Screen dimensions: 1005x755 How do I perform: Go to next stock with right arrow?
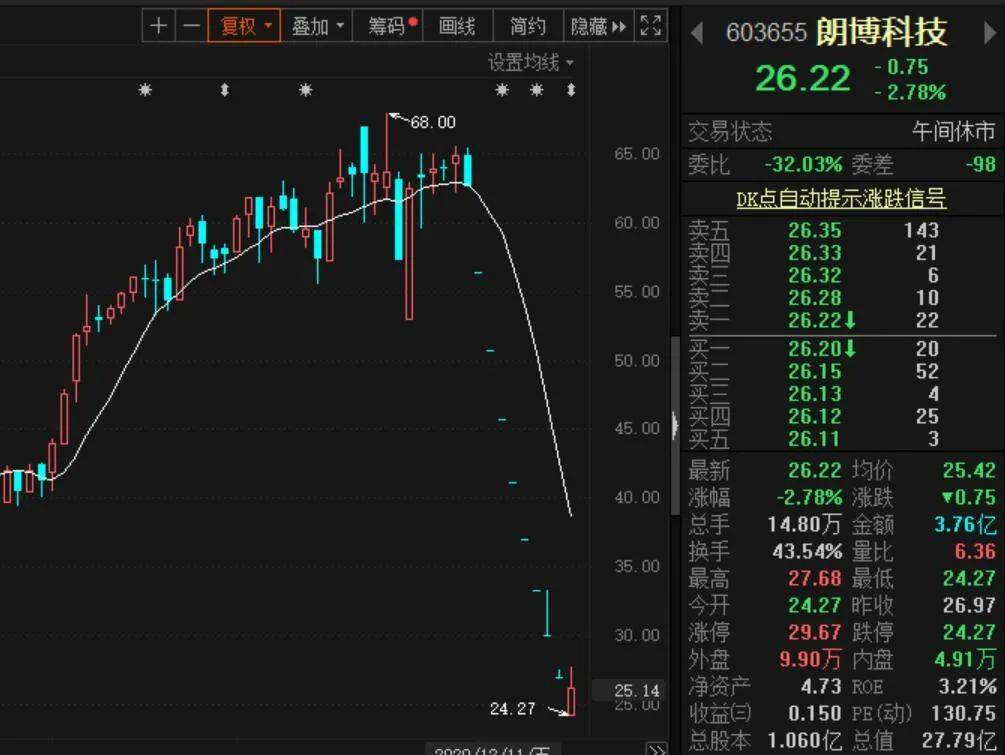(x=990, y=33)
